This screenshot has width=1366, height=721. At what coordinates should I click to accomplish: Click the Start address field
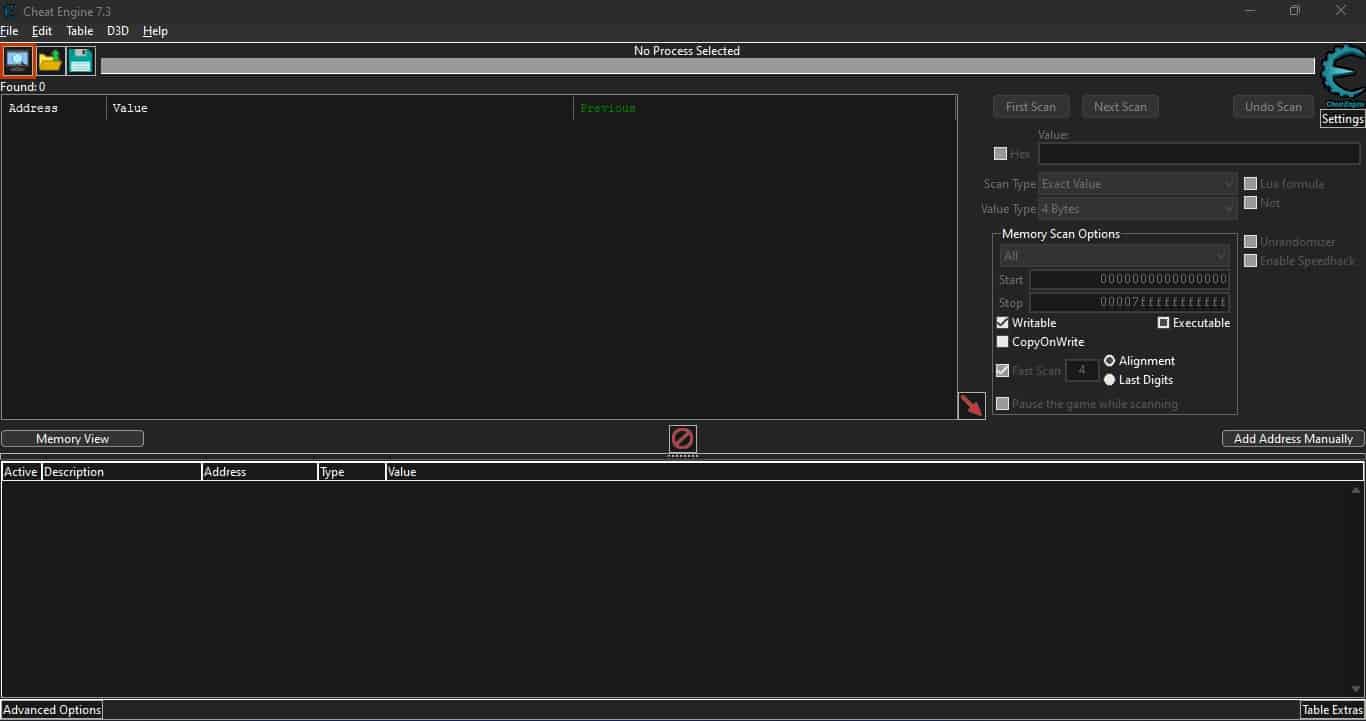1129,280
